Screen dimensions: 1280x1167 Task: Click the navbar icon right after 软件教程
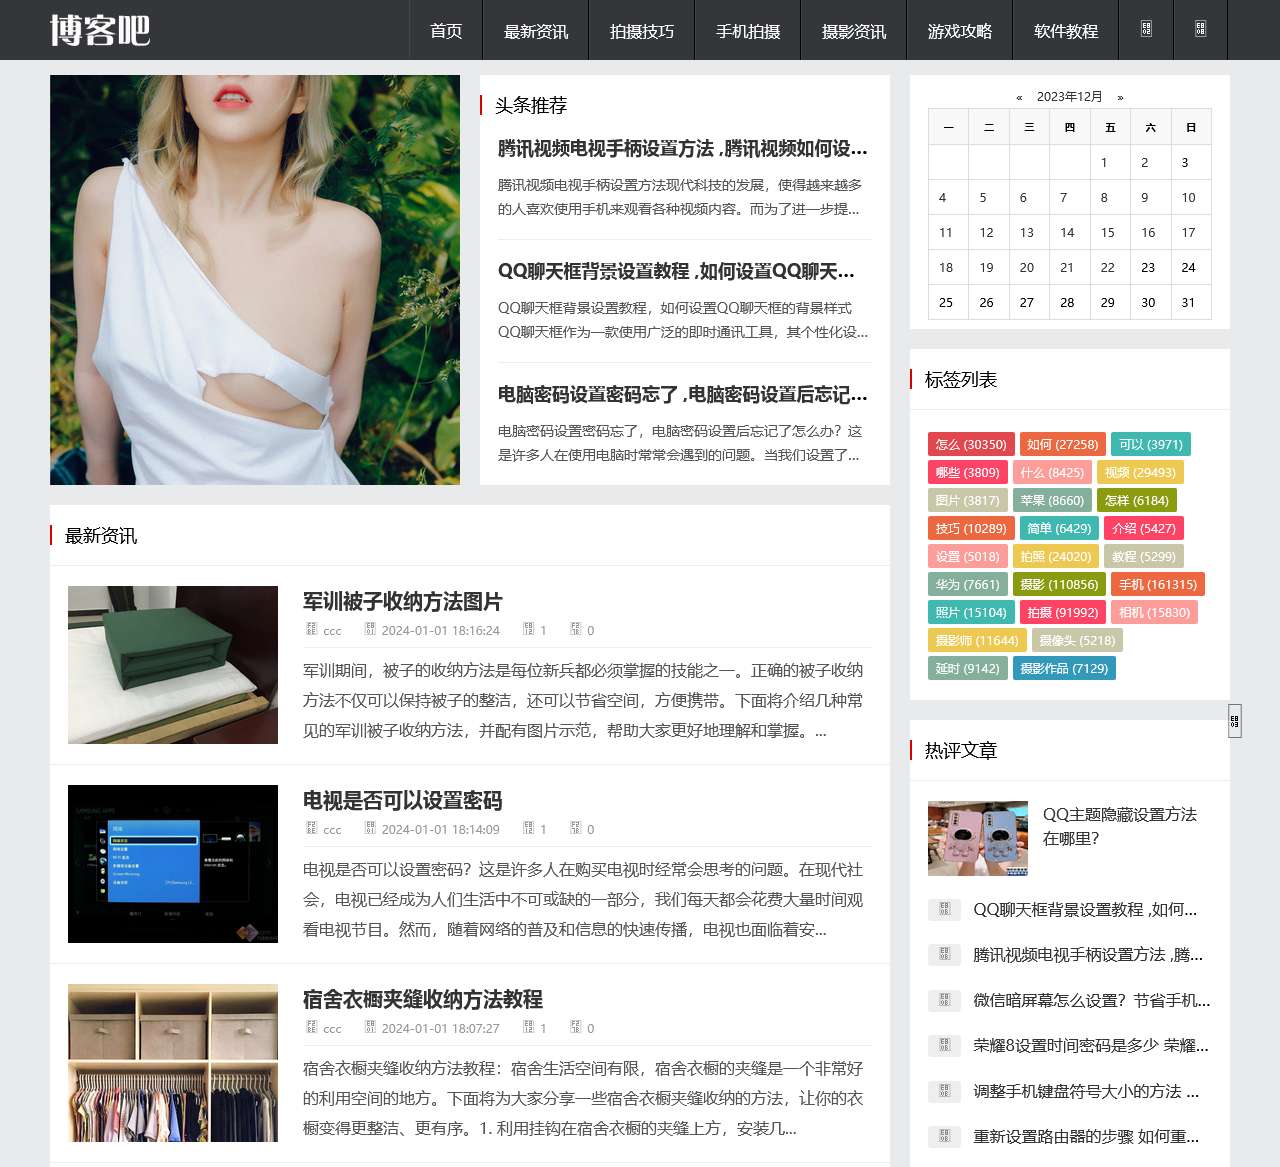(x=1146, y=29)
